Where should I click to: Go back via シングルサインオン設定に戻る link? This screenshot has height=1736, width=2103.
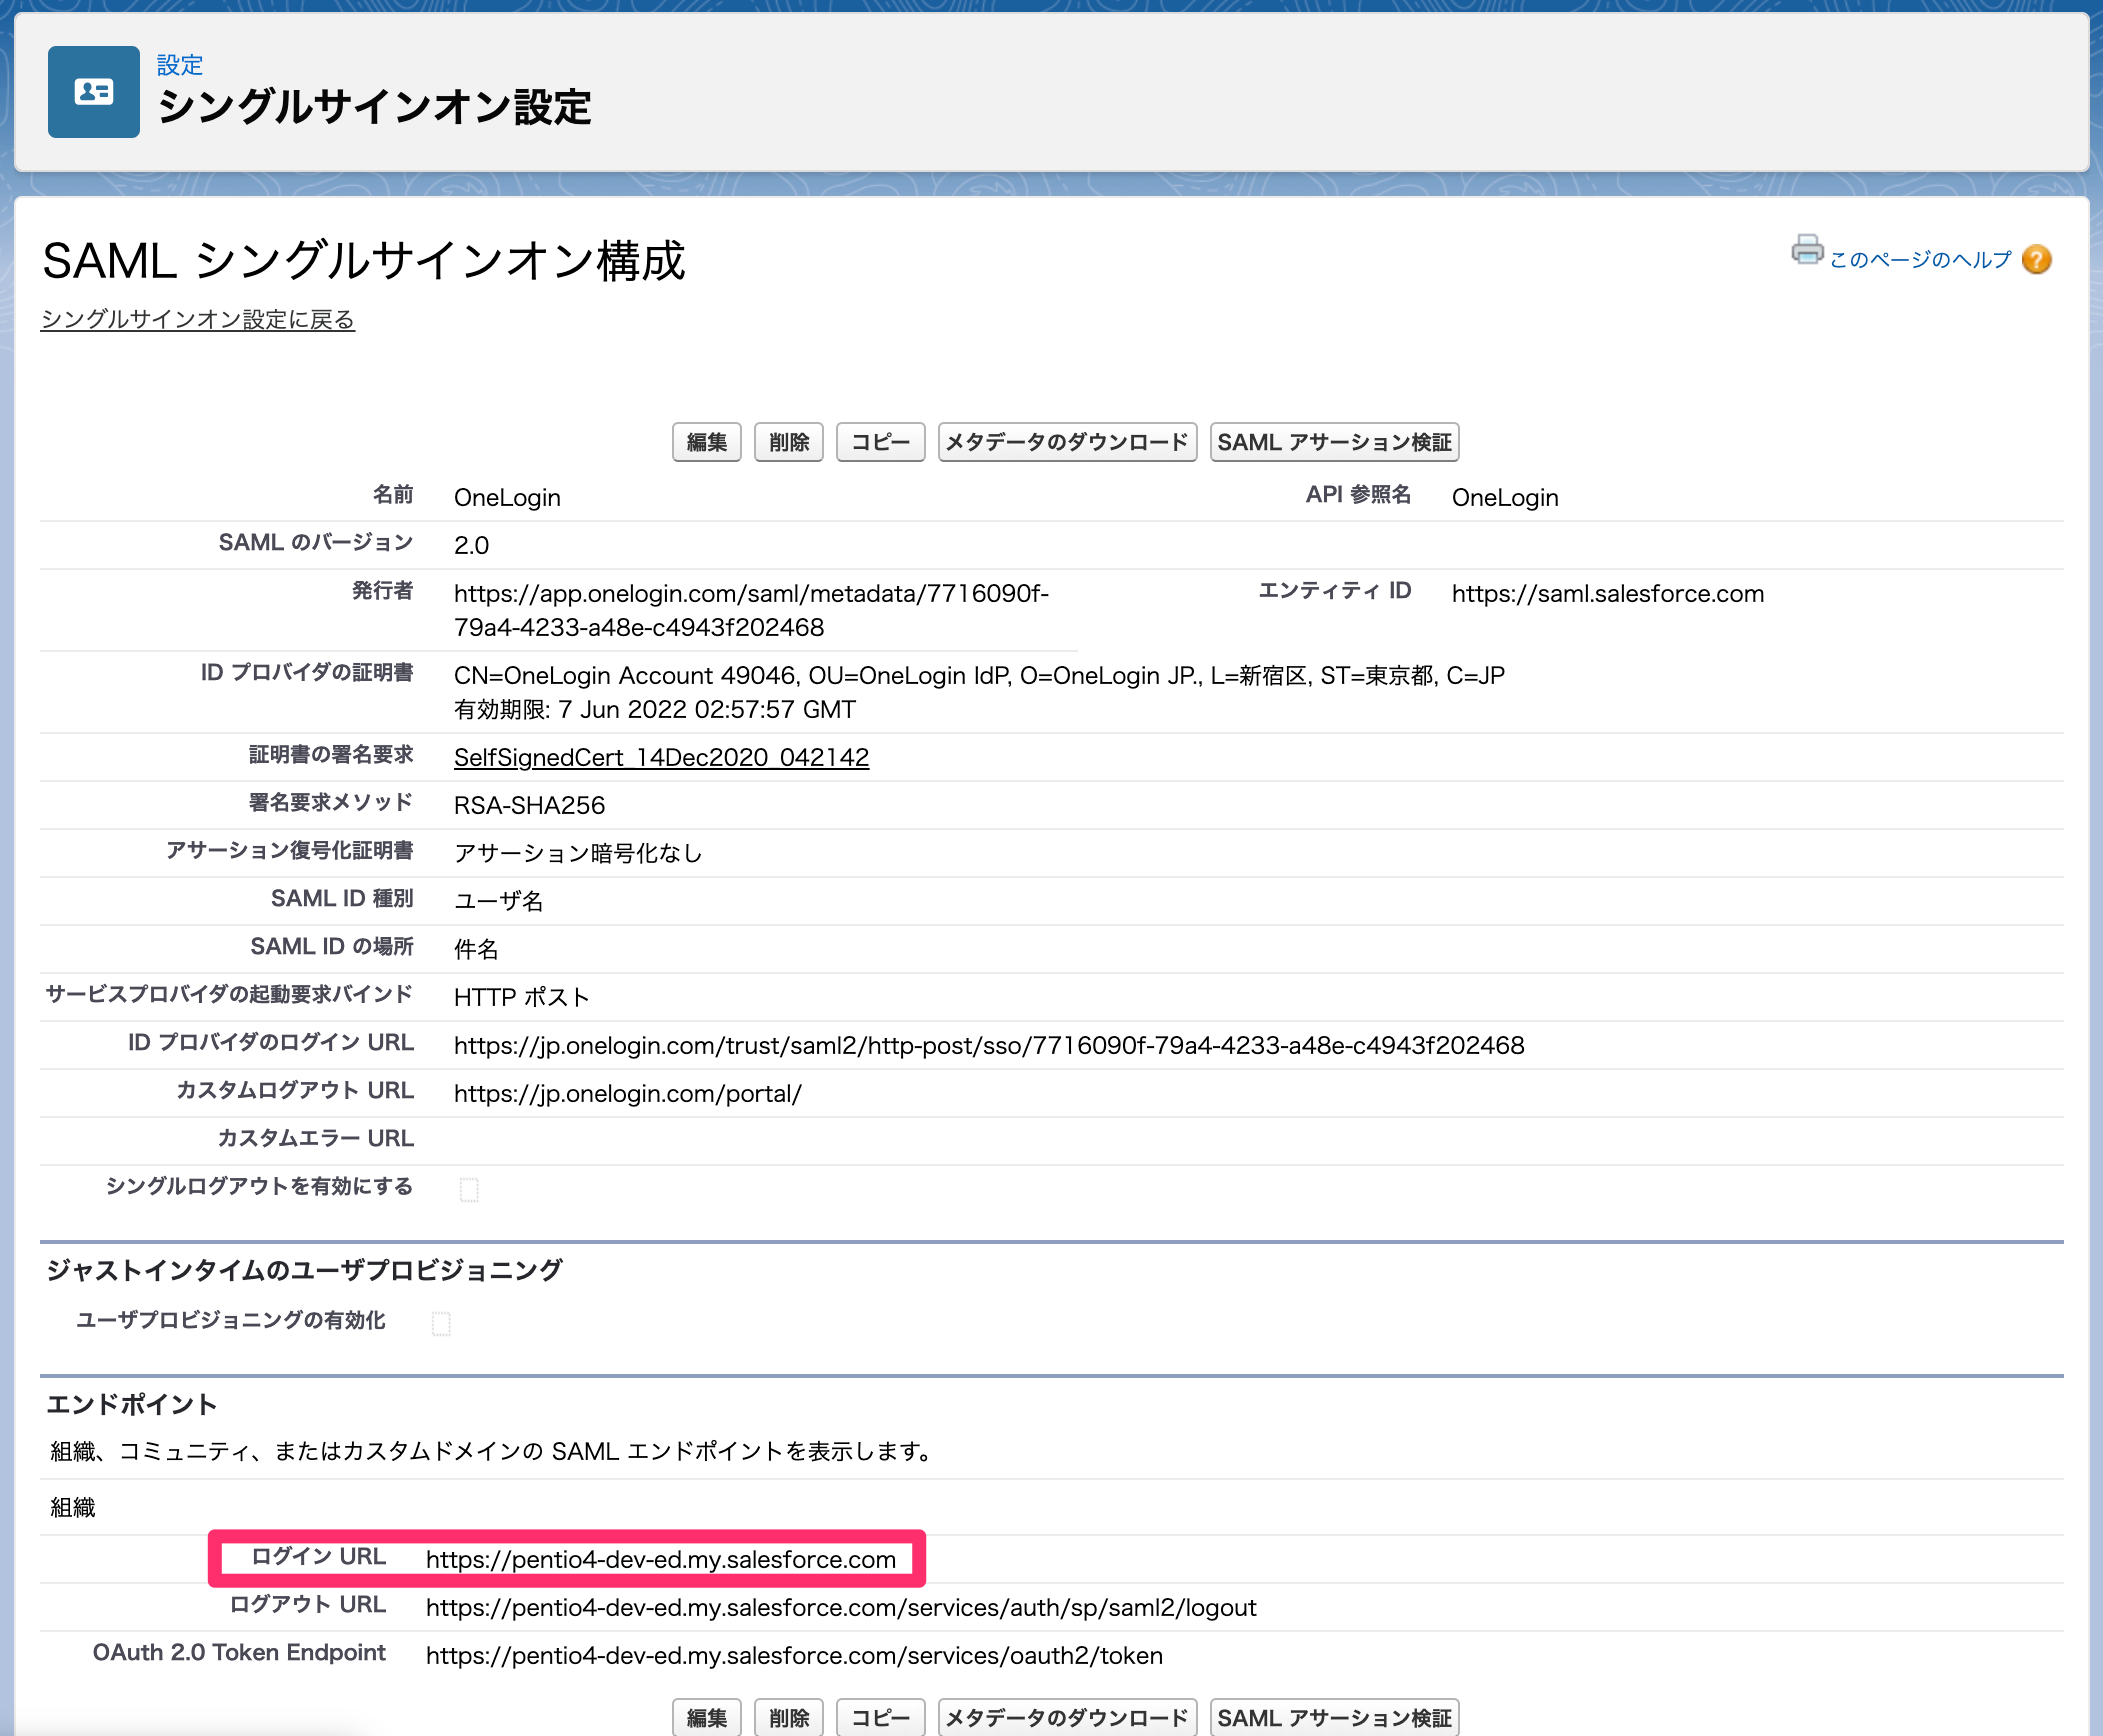(x=198, y=320)
